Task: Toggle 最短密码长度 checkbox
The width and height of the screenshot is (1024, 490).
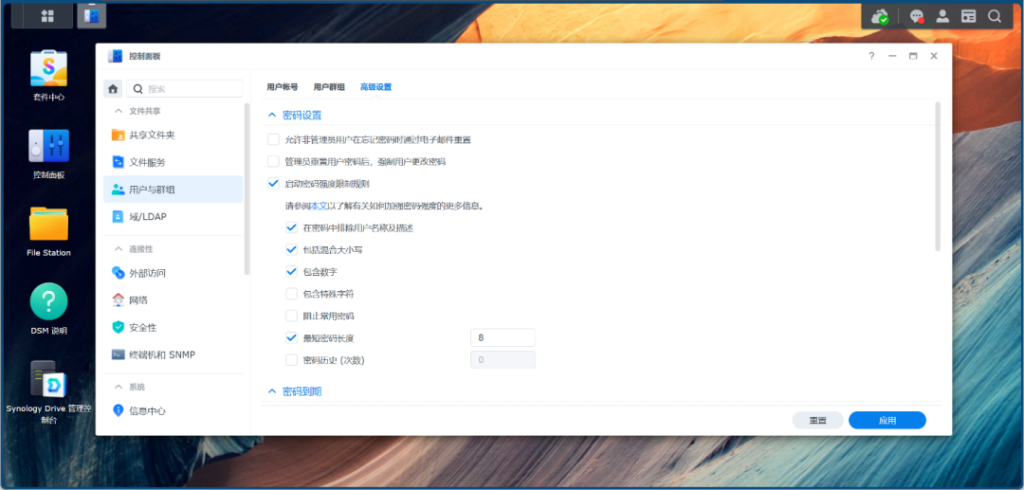Action: [291, 338]
